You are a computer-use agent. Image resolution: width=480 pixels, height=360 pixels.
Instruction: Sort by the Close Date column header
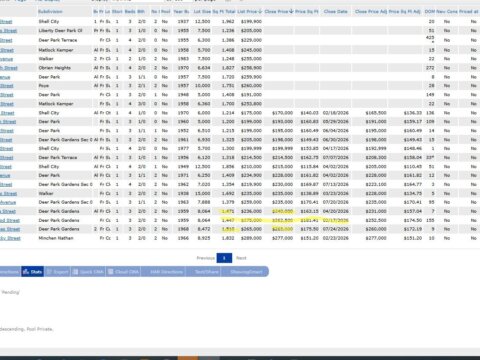335,11
